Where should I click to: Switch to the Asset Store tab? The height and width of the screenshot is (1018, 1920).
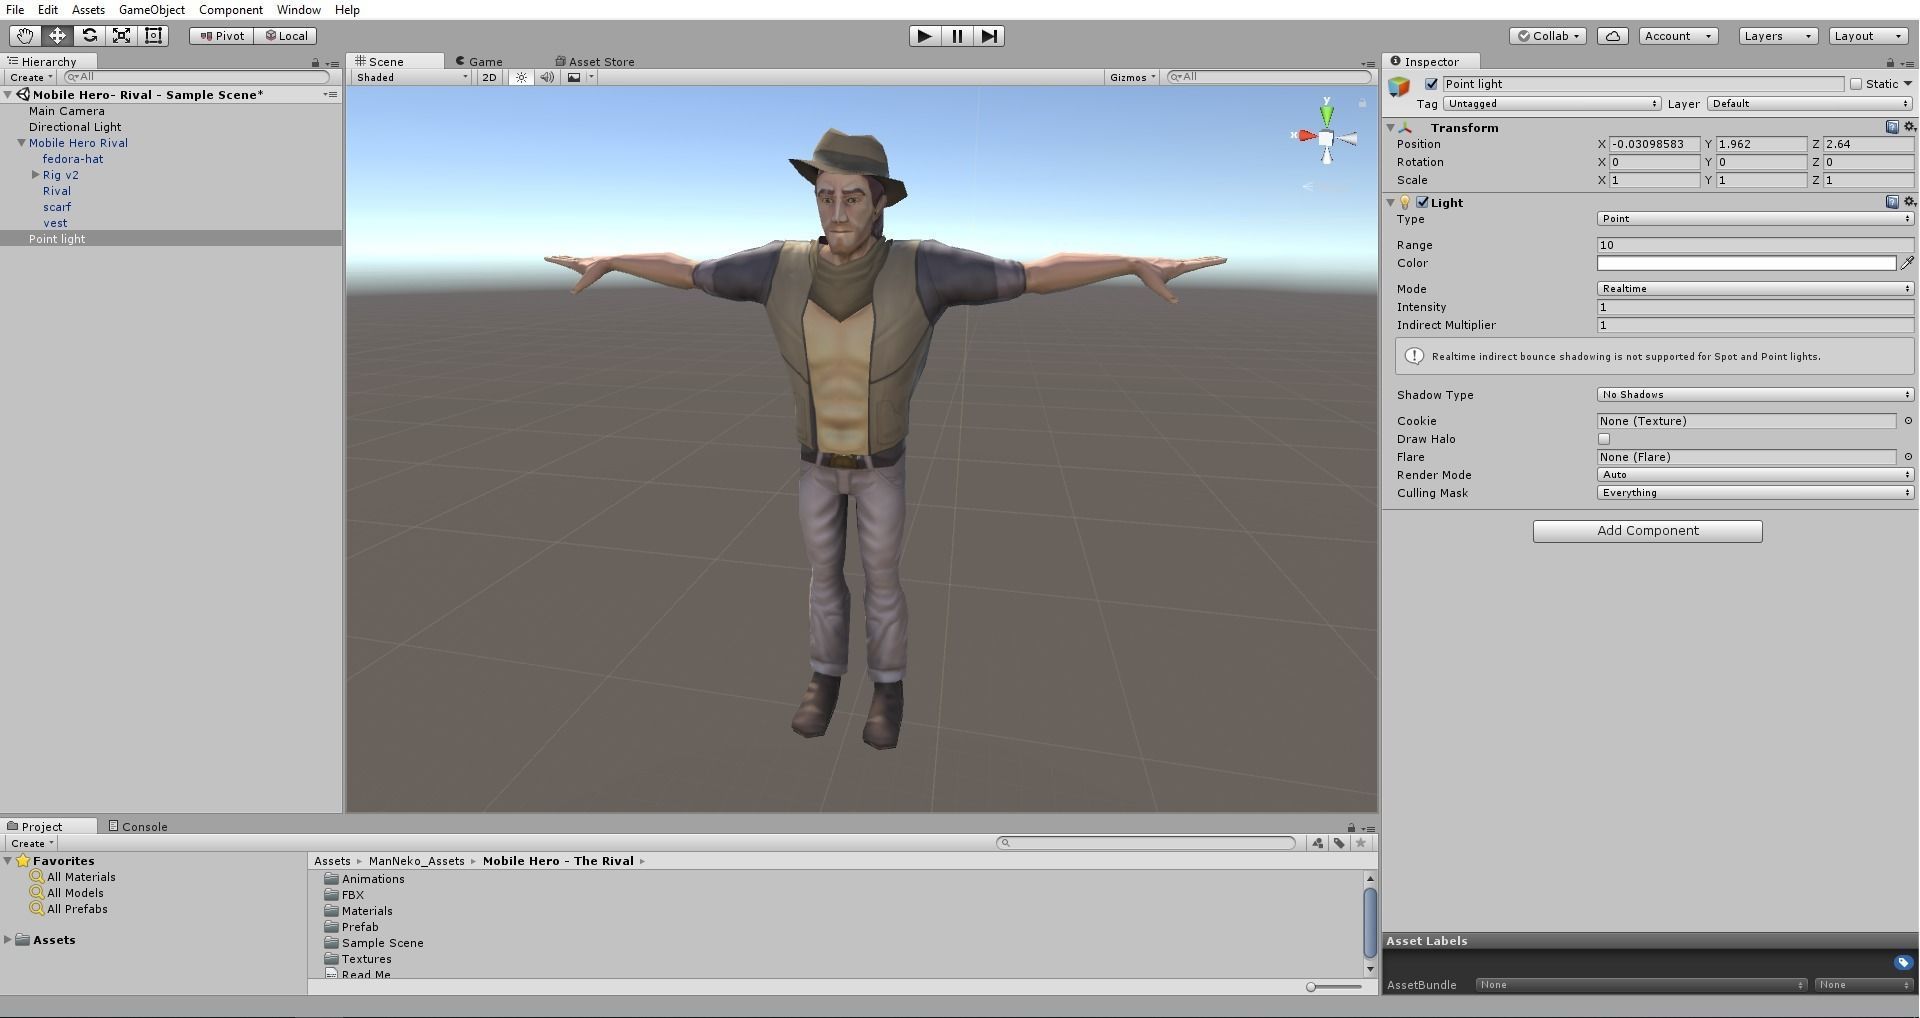[x=595, y=62]
